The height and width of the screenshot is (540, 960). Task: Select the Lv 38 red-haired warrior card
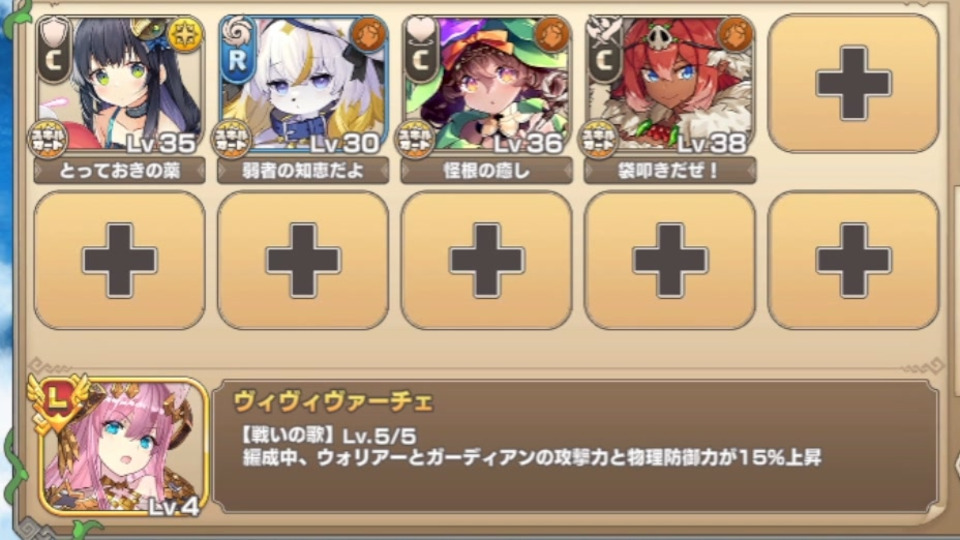click(670, 84)
